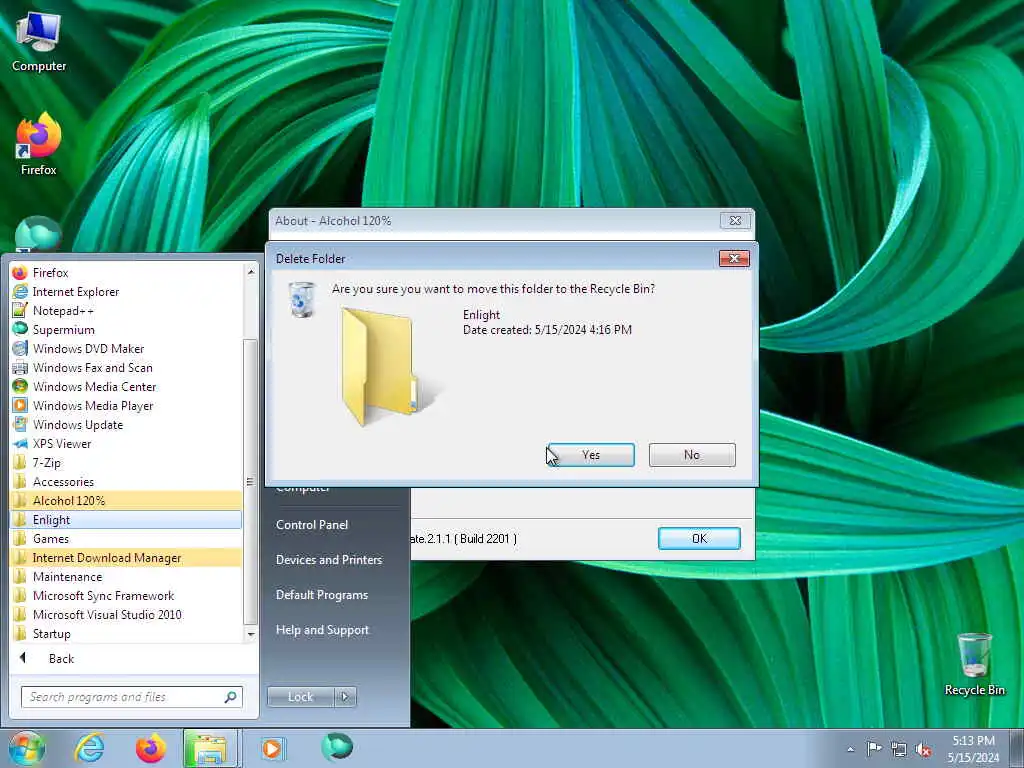Screen dimensions: 1024x768
Task: Confirm deletion with the Yes button
Action: pos(591,455)
